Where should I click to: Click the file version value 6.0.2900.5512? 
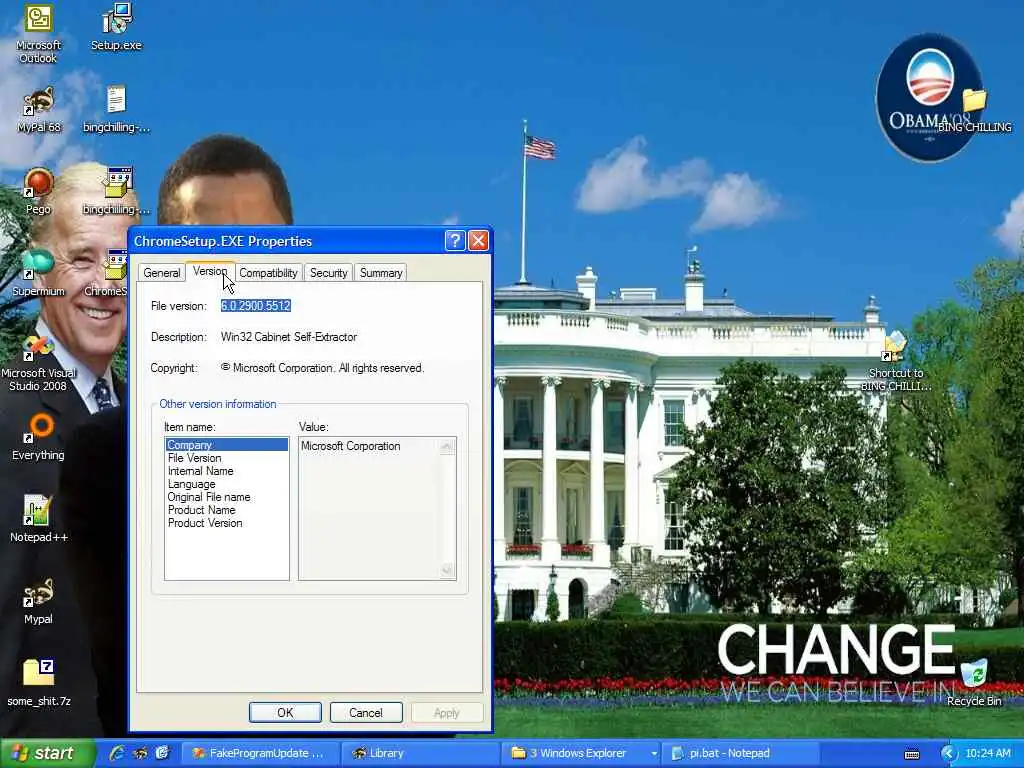point(255,306)
